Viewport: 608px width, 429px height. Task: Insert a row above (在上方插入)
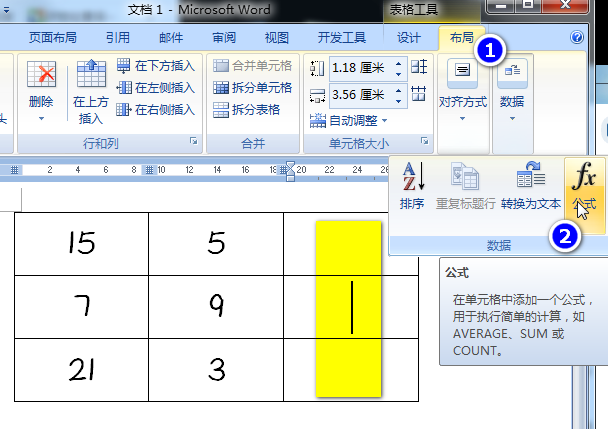(x=91, y=92)
